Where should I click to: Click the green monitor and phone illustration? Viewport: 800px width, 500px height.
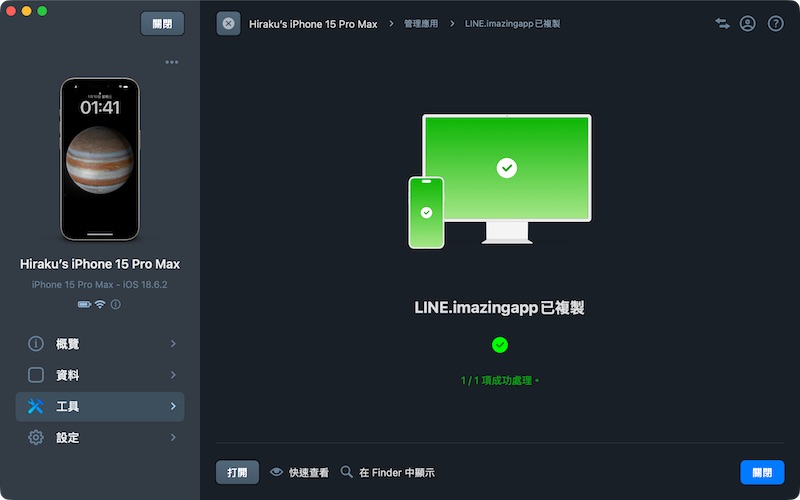[x=499, y=182]
